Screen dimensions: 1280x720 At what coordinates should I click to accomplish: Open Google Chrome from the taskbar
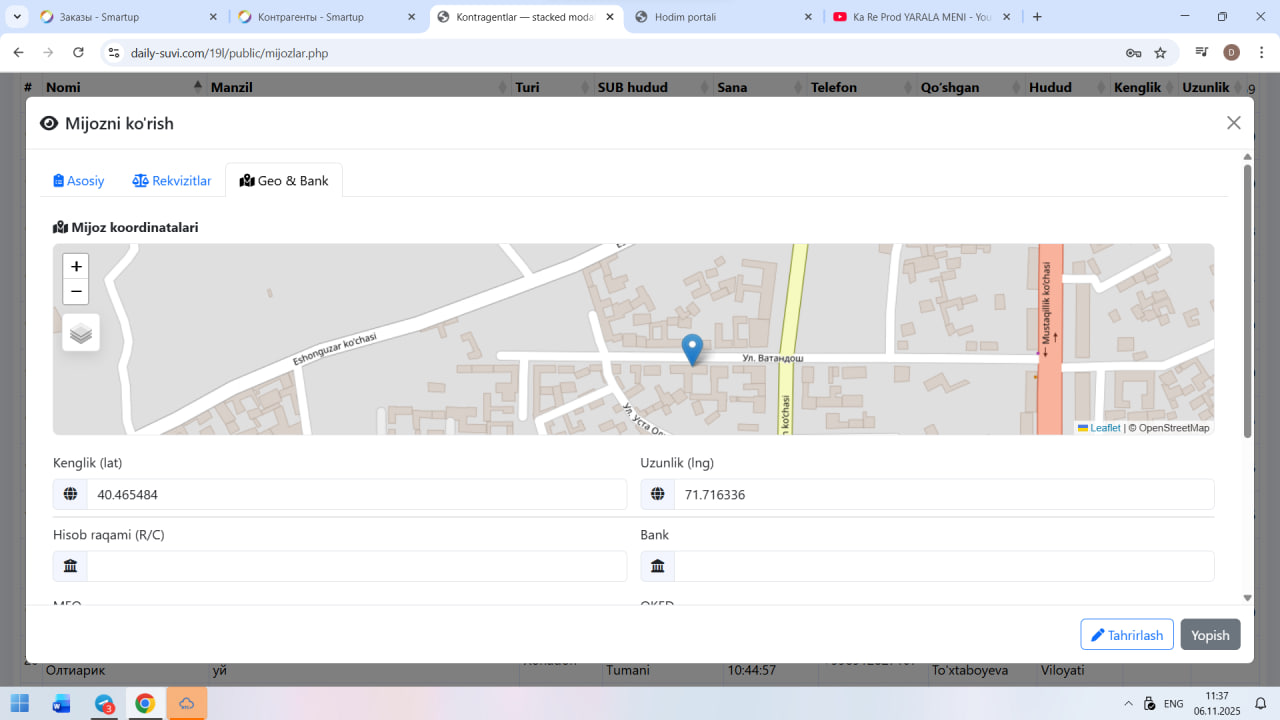click(x=145, y=703)
